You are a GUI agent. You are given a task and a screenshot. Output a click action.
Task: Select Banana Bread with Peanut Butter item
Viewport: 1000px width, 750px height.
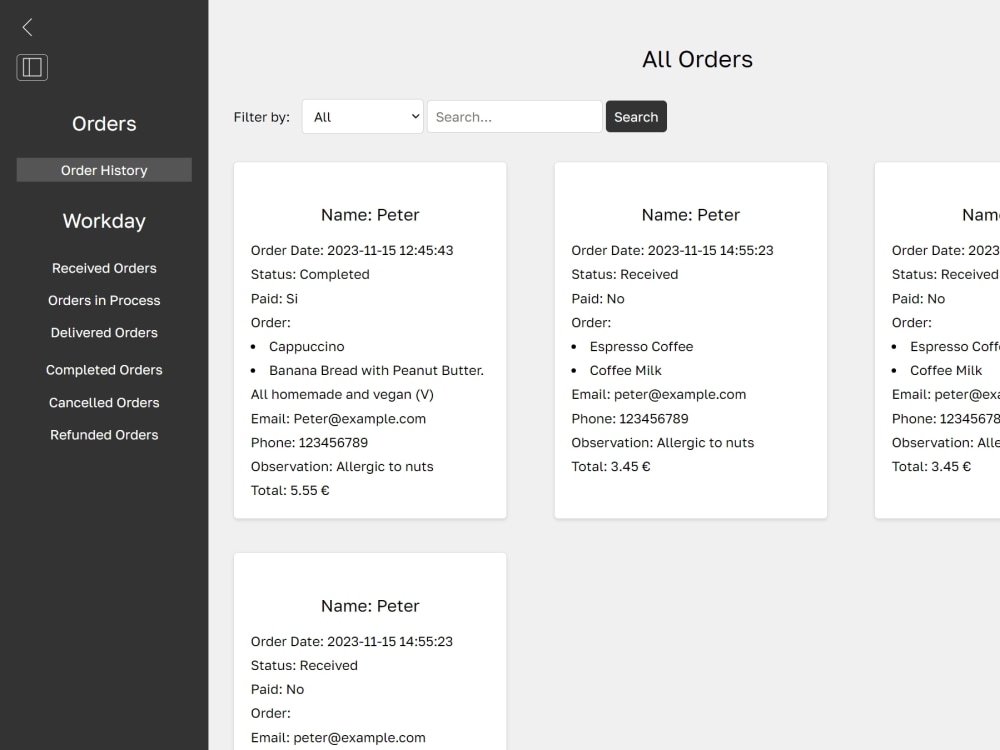[x=376, y=371]
